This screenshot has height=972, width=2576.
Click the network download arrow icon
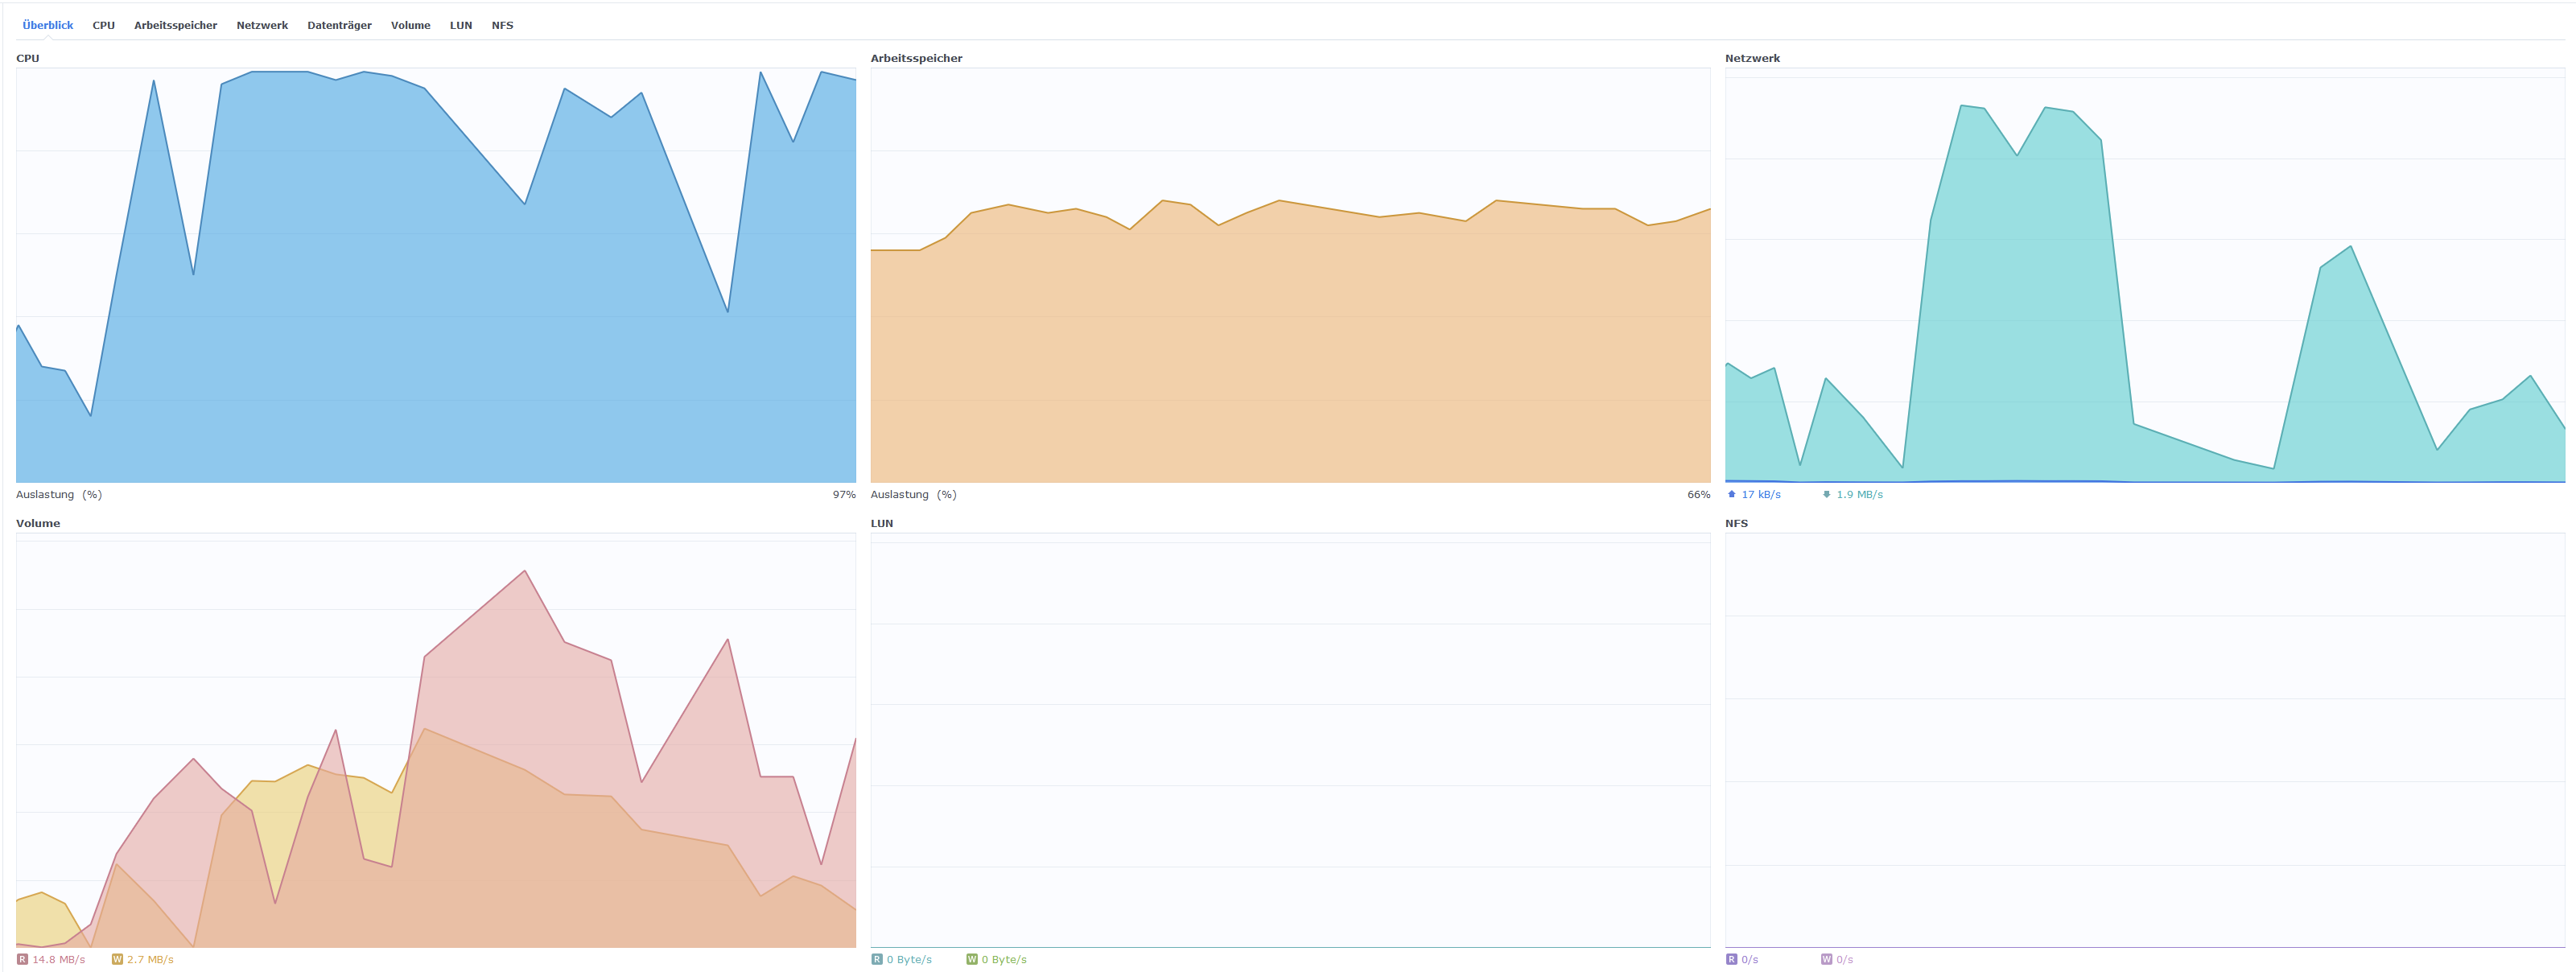tap(1826, 494)
